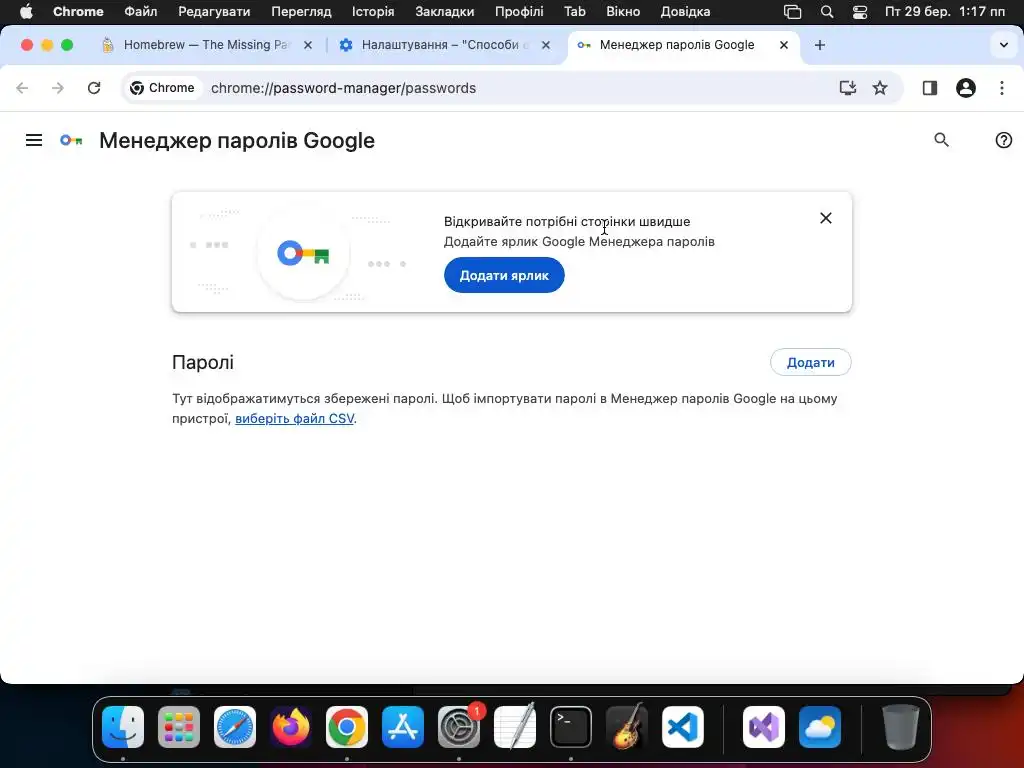Click the Chrome site info chip

coord(163,88)
